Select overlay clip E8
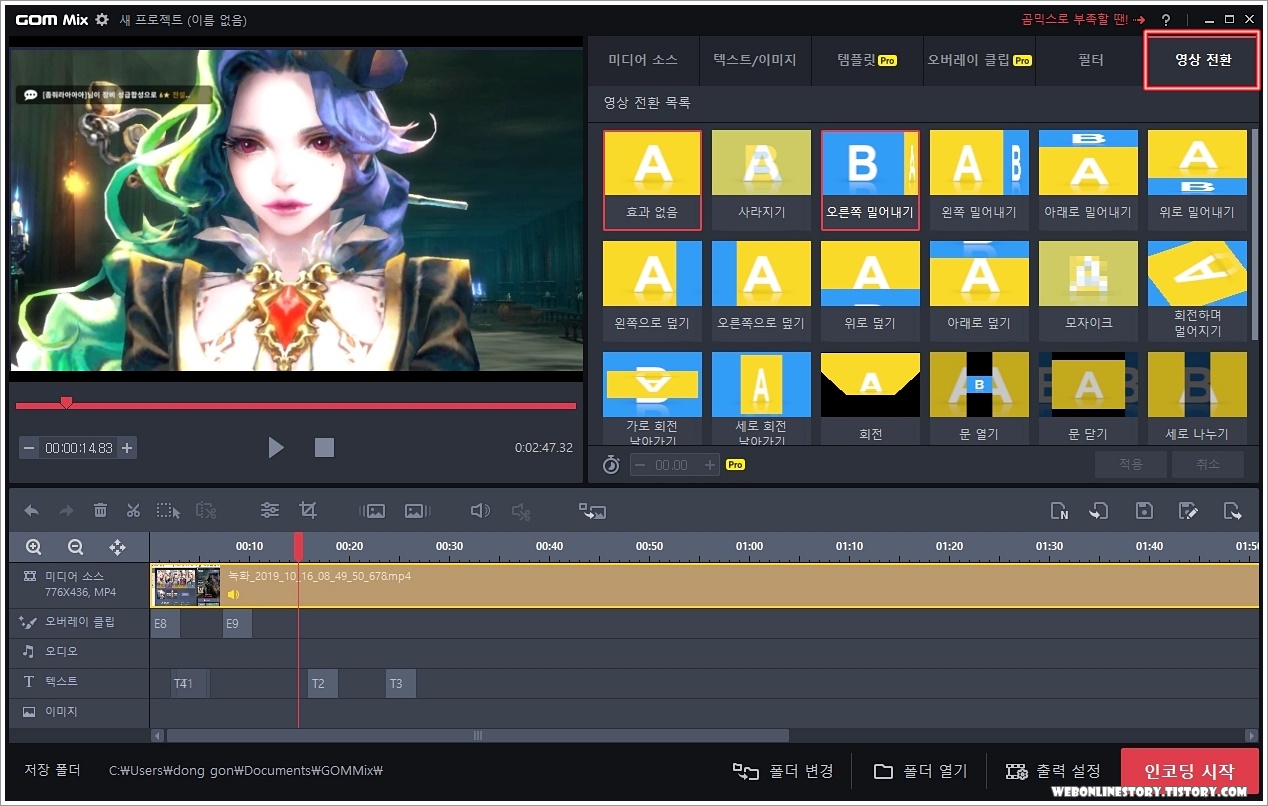This screenshot has width=1268, height=806. (165, 623)
